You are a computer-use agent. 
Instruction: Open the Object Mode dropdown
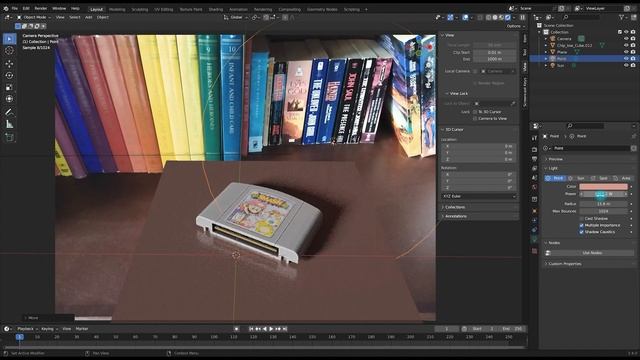tap(34, 18)
